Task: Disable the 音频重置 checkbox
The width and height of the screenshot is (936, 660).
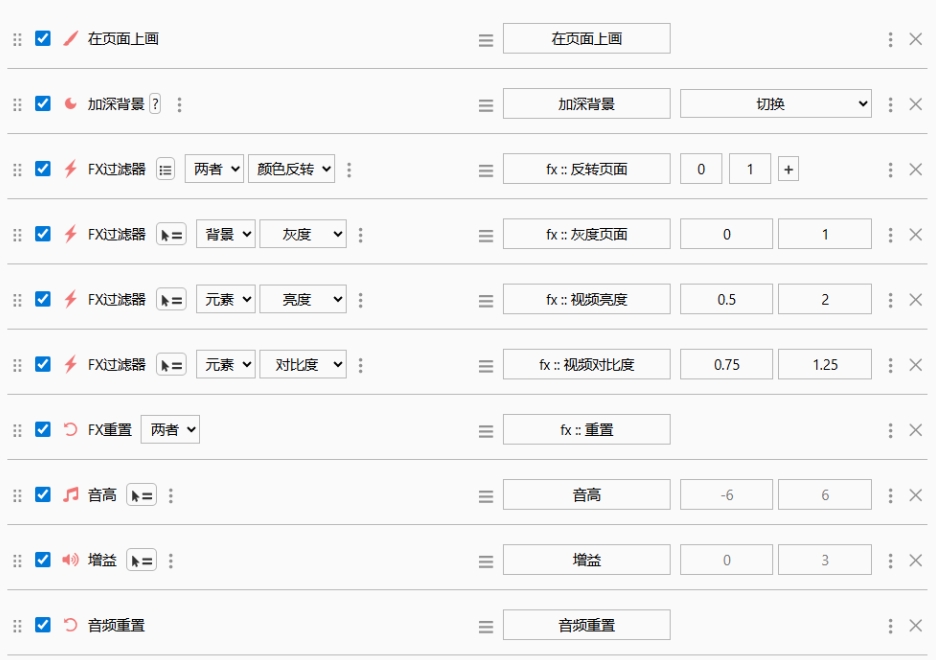Action: [43, 625]
